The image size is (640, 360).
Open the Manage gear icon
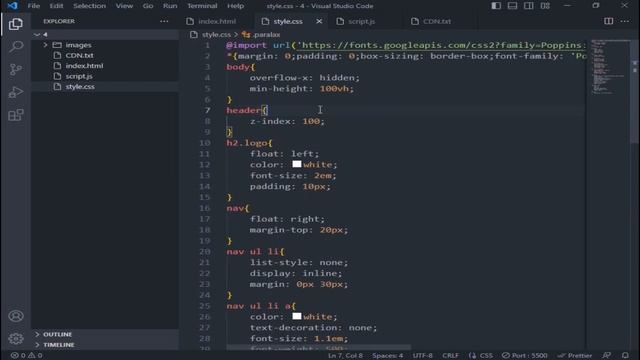16,338
